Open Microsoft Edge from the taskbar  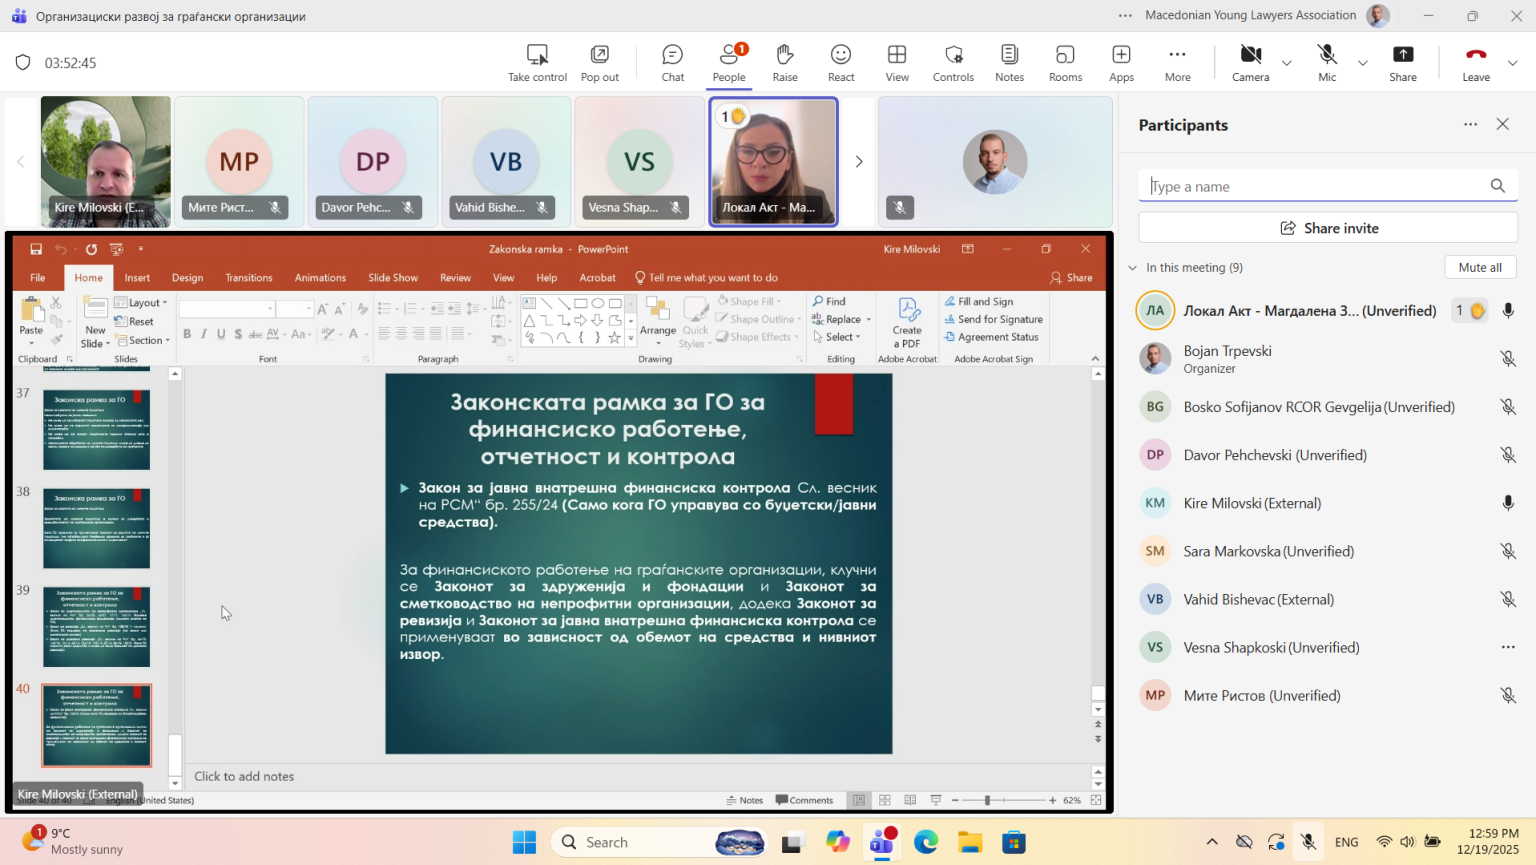(x=926, y=842)
